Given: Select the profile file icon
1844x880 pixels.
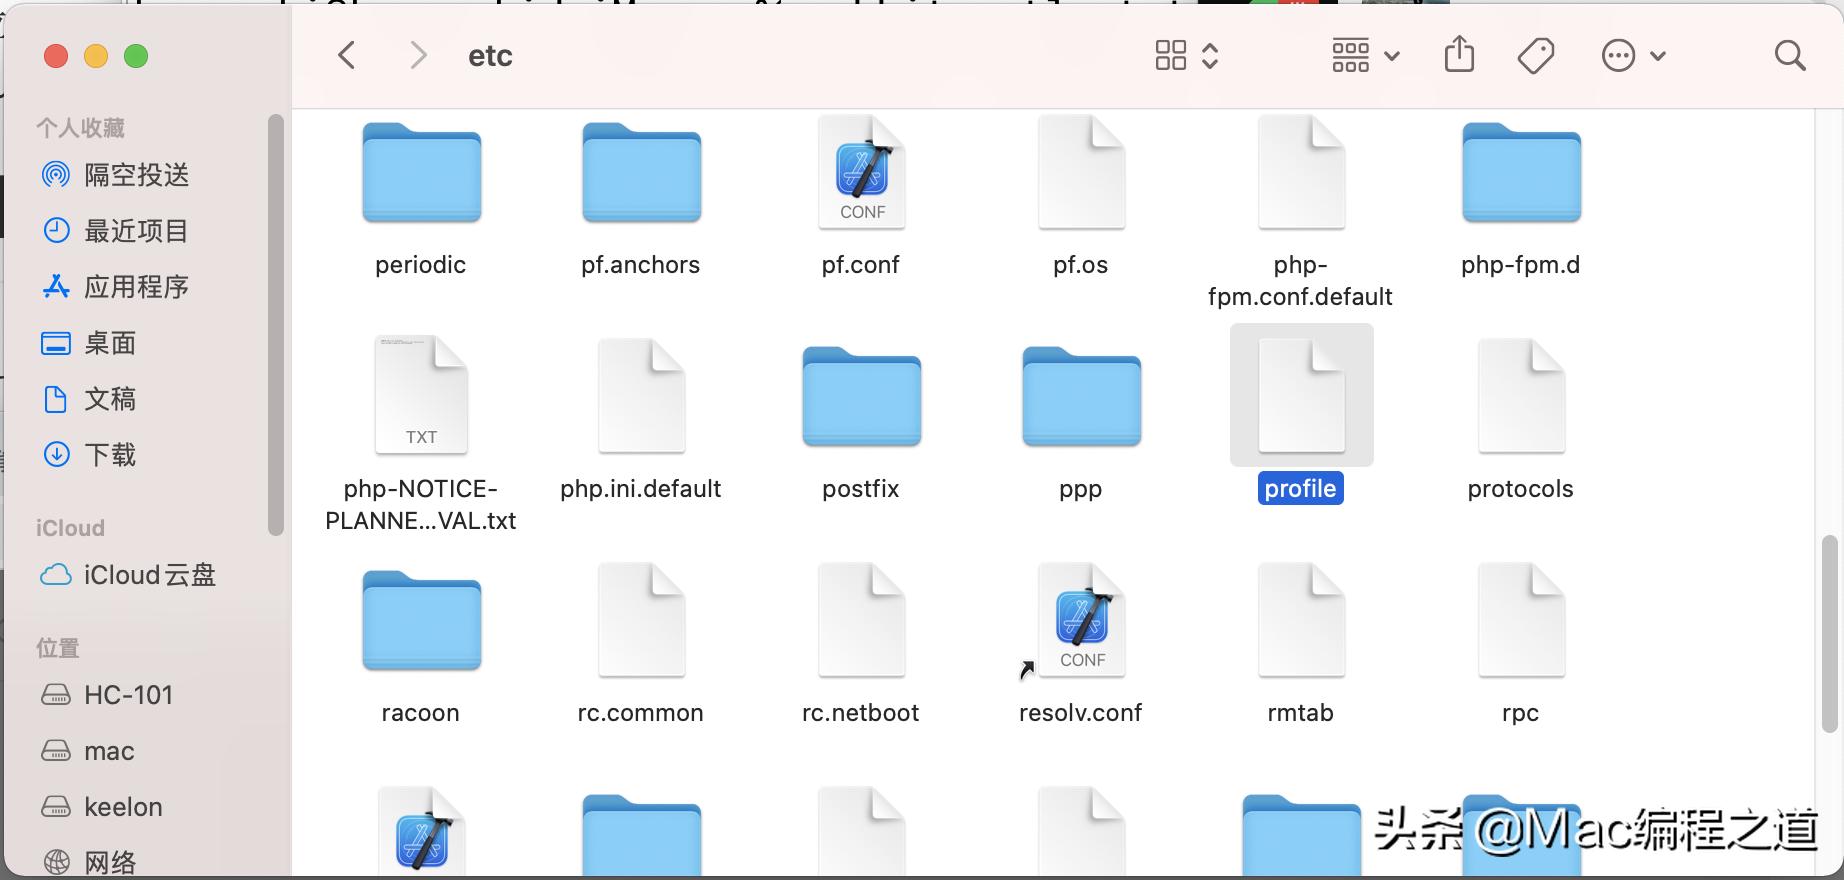Looking at the screenshot, I should [x=1301, y=395].
